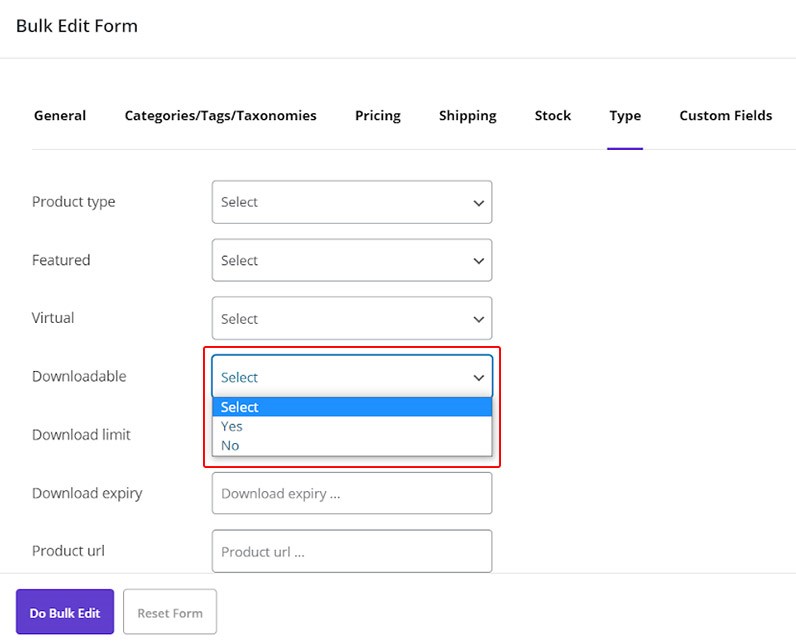Click the Reset Form button
This screenshot has width=796, height=642.
(x=170, y=613)
